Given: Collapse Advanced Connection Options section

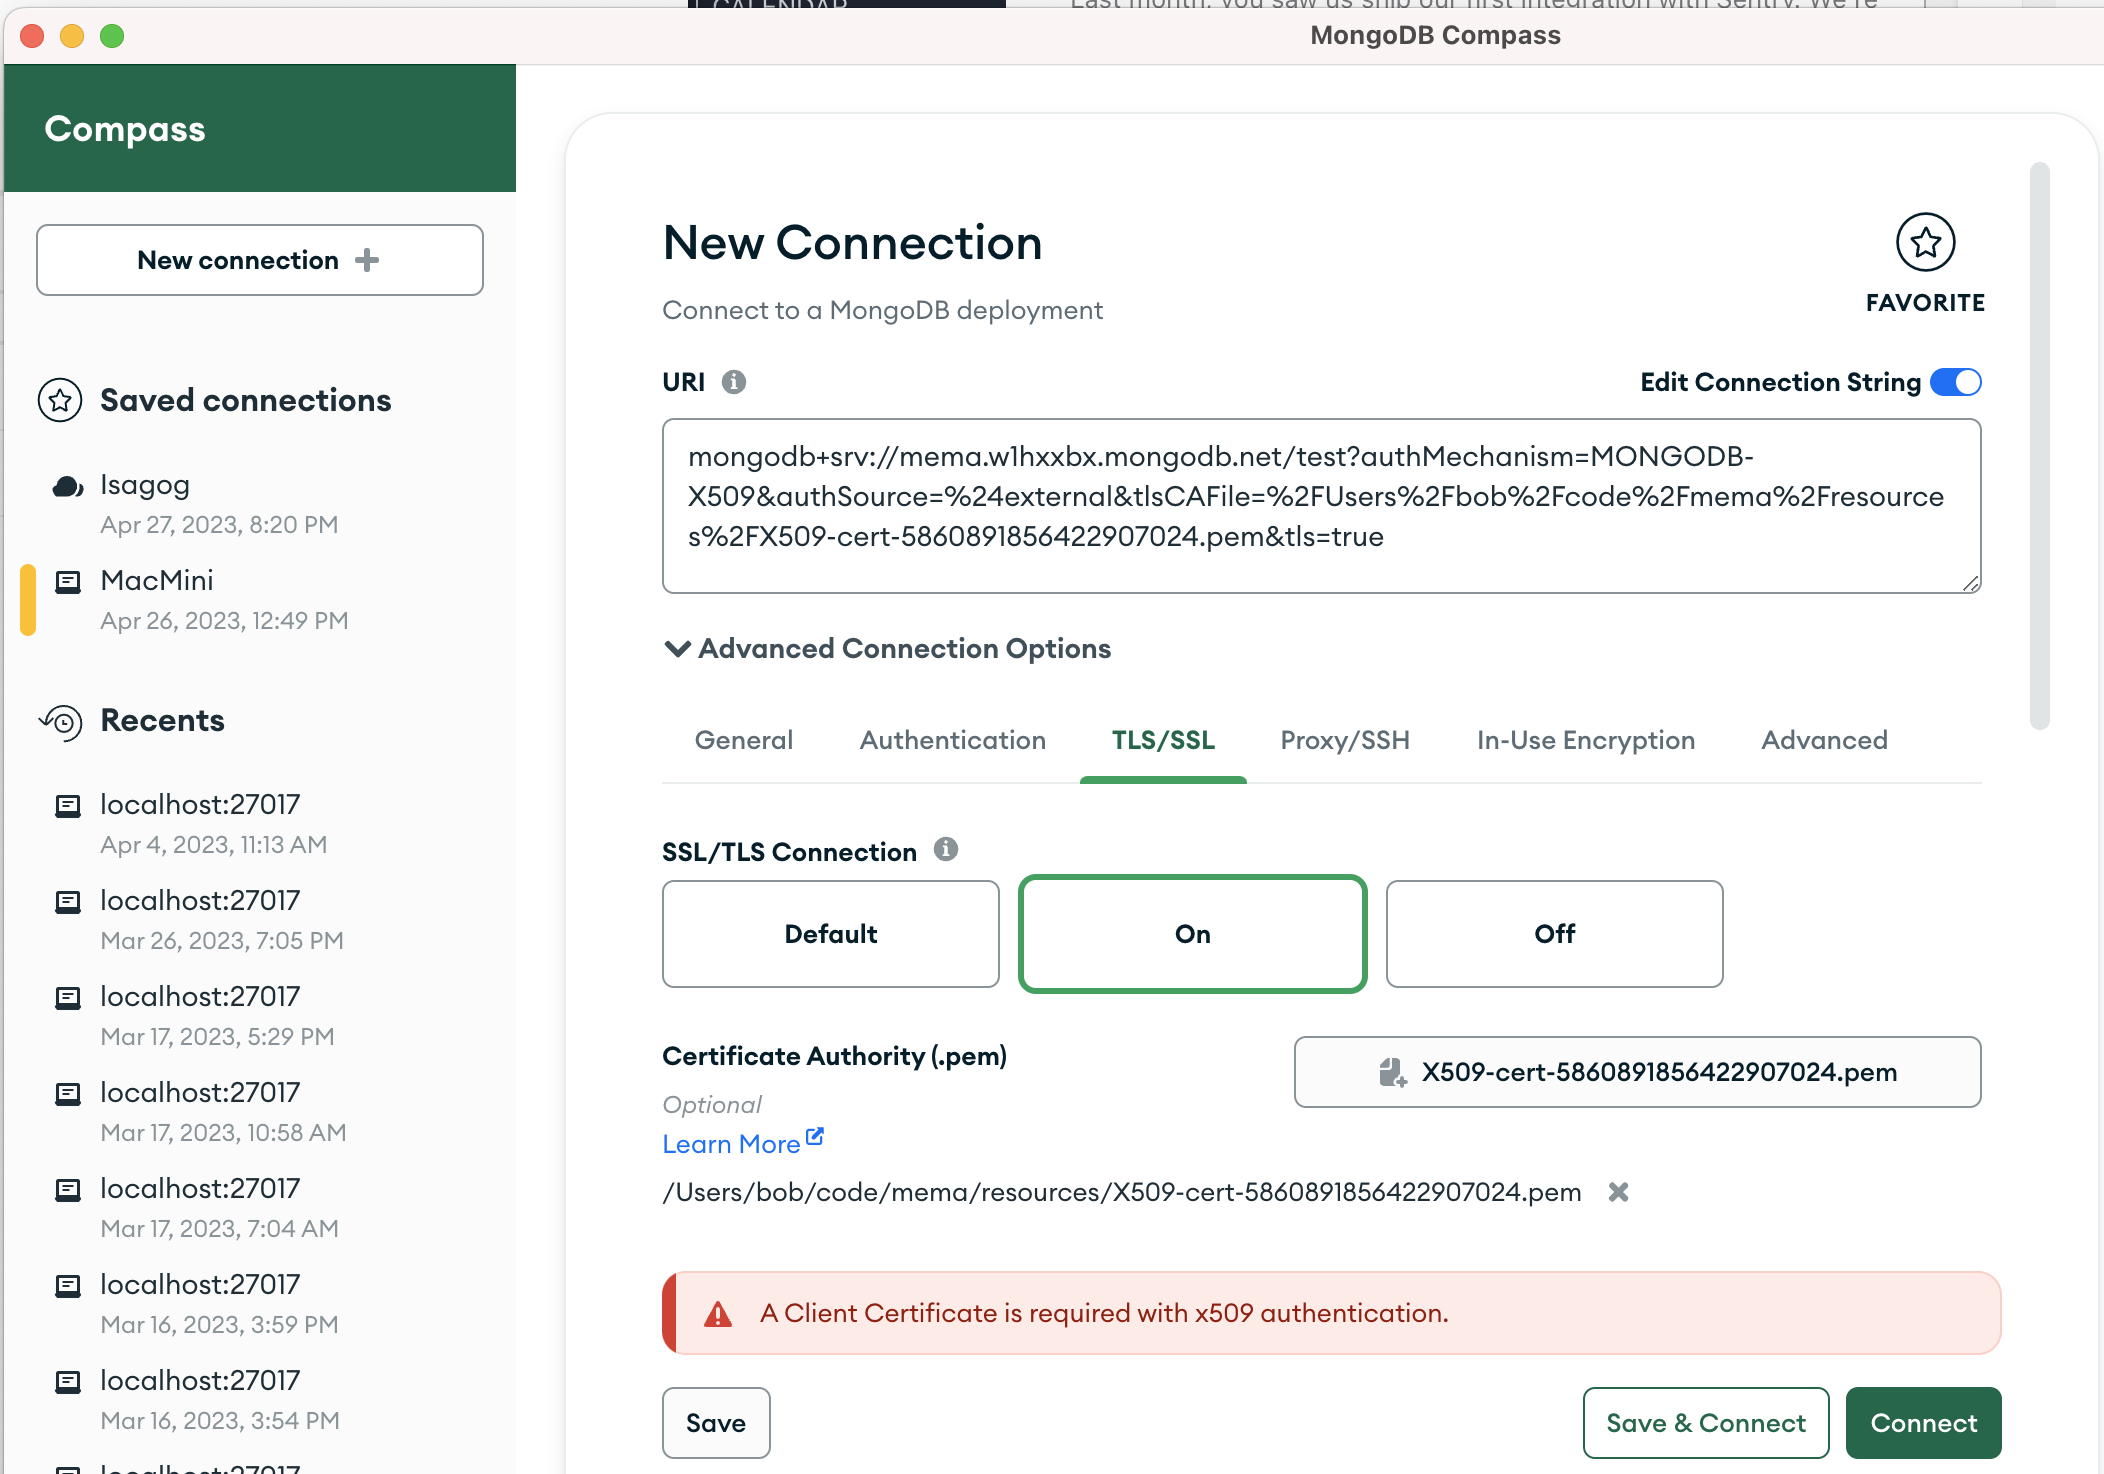Looking at the screenshot, I should pos(678,649).
